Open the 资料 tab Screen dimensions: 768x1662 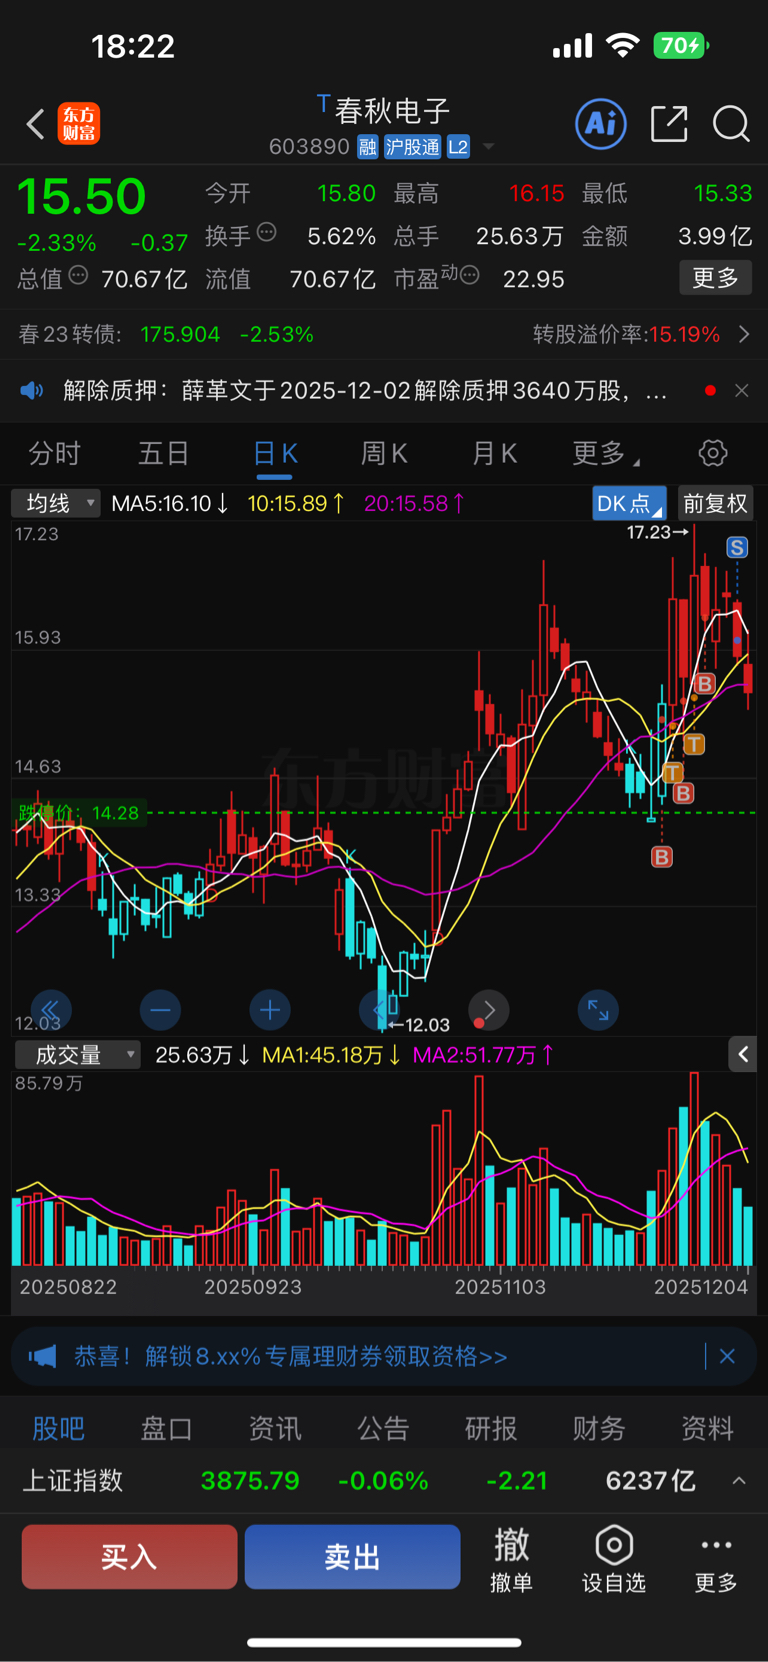pyautogui.click(x=708, y=1428)
